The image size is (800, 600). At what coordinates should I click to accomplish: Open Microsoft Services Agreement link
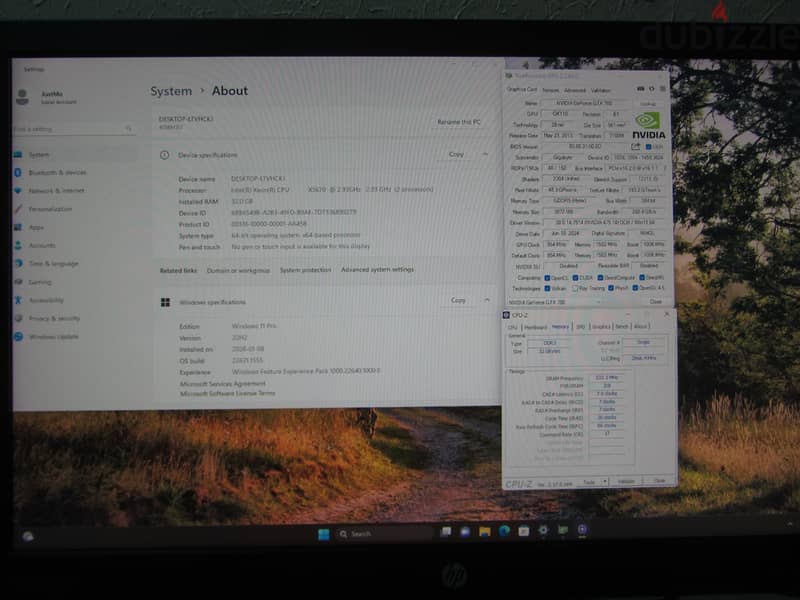[222, 384]
